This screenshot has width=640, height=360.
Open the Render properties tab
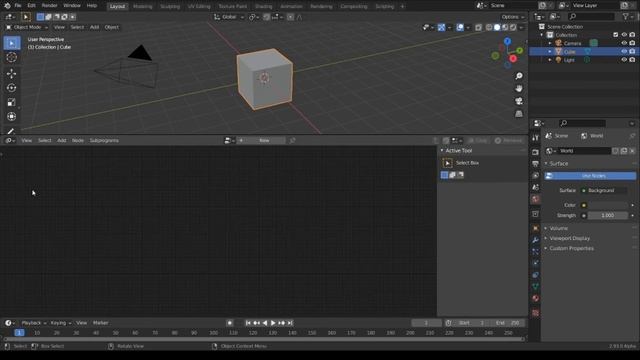[536, 152]
